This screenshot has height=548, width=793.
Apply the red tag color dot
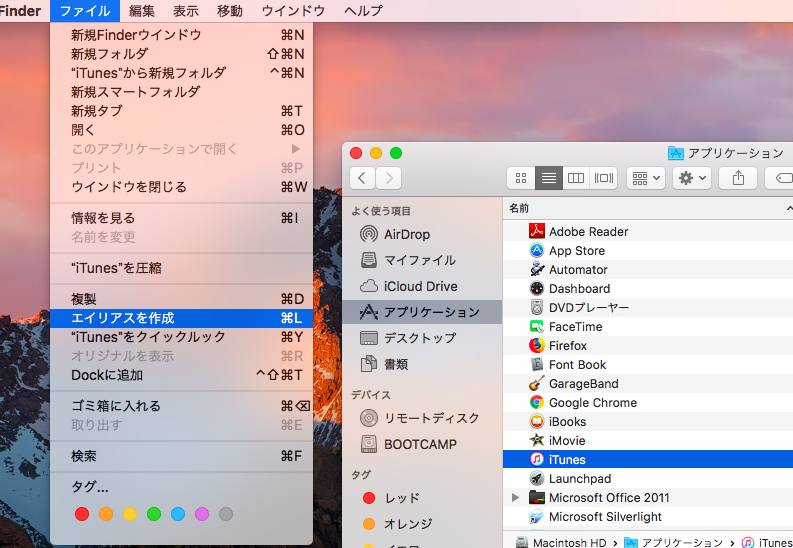[x=82, y=514]
